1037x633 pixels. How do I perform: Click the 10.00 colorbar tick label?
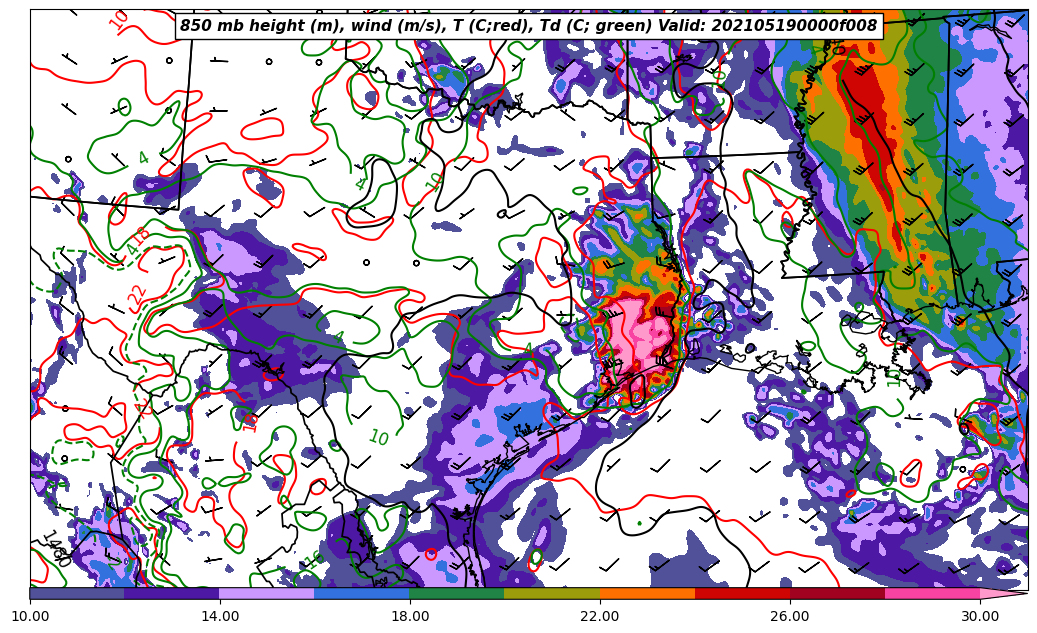coord(30,616)
